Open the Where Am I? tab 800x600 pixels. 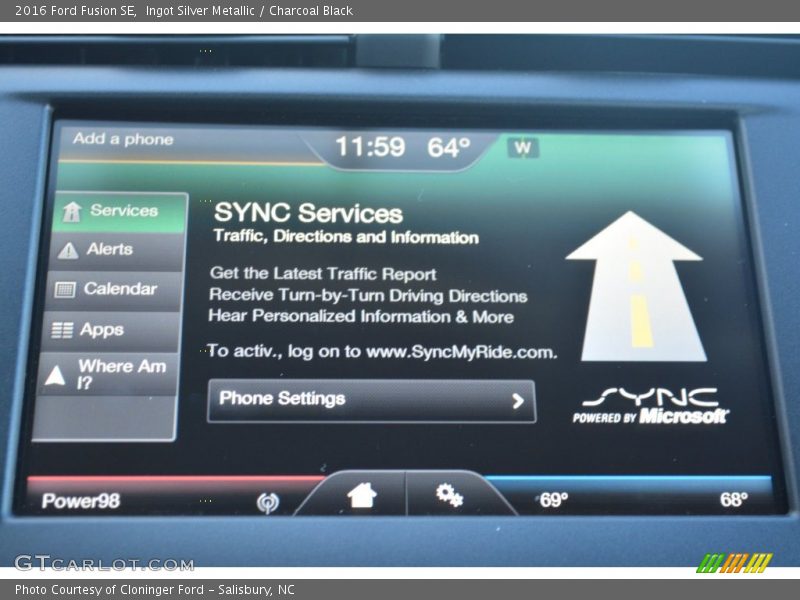pos(108,374)
